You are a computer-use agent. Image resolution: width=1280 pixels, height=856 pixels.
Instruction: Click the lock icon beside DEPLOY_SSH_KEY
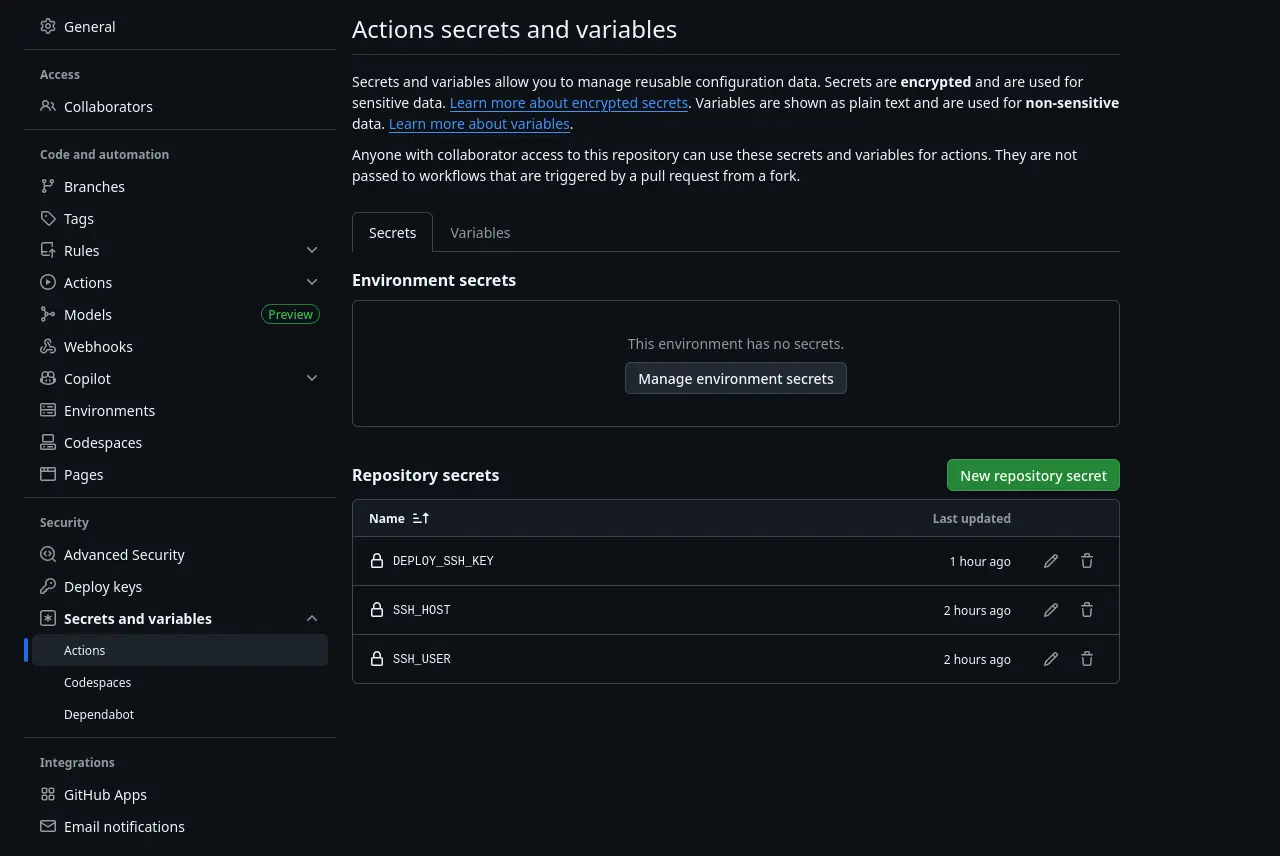point(377,561)
